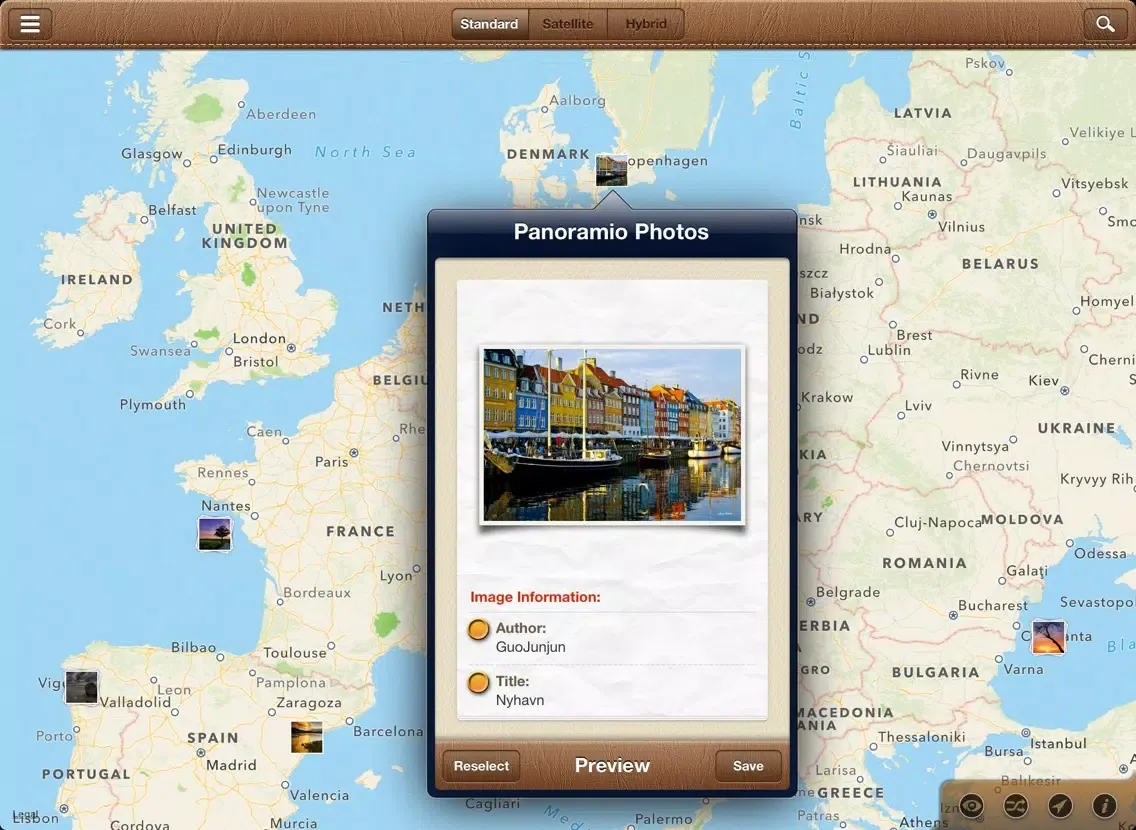Click the Istanbul city label

[1058, 743]
